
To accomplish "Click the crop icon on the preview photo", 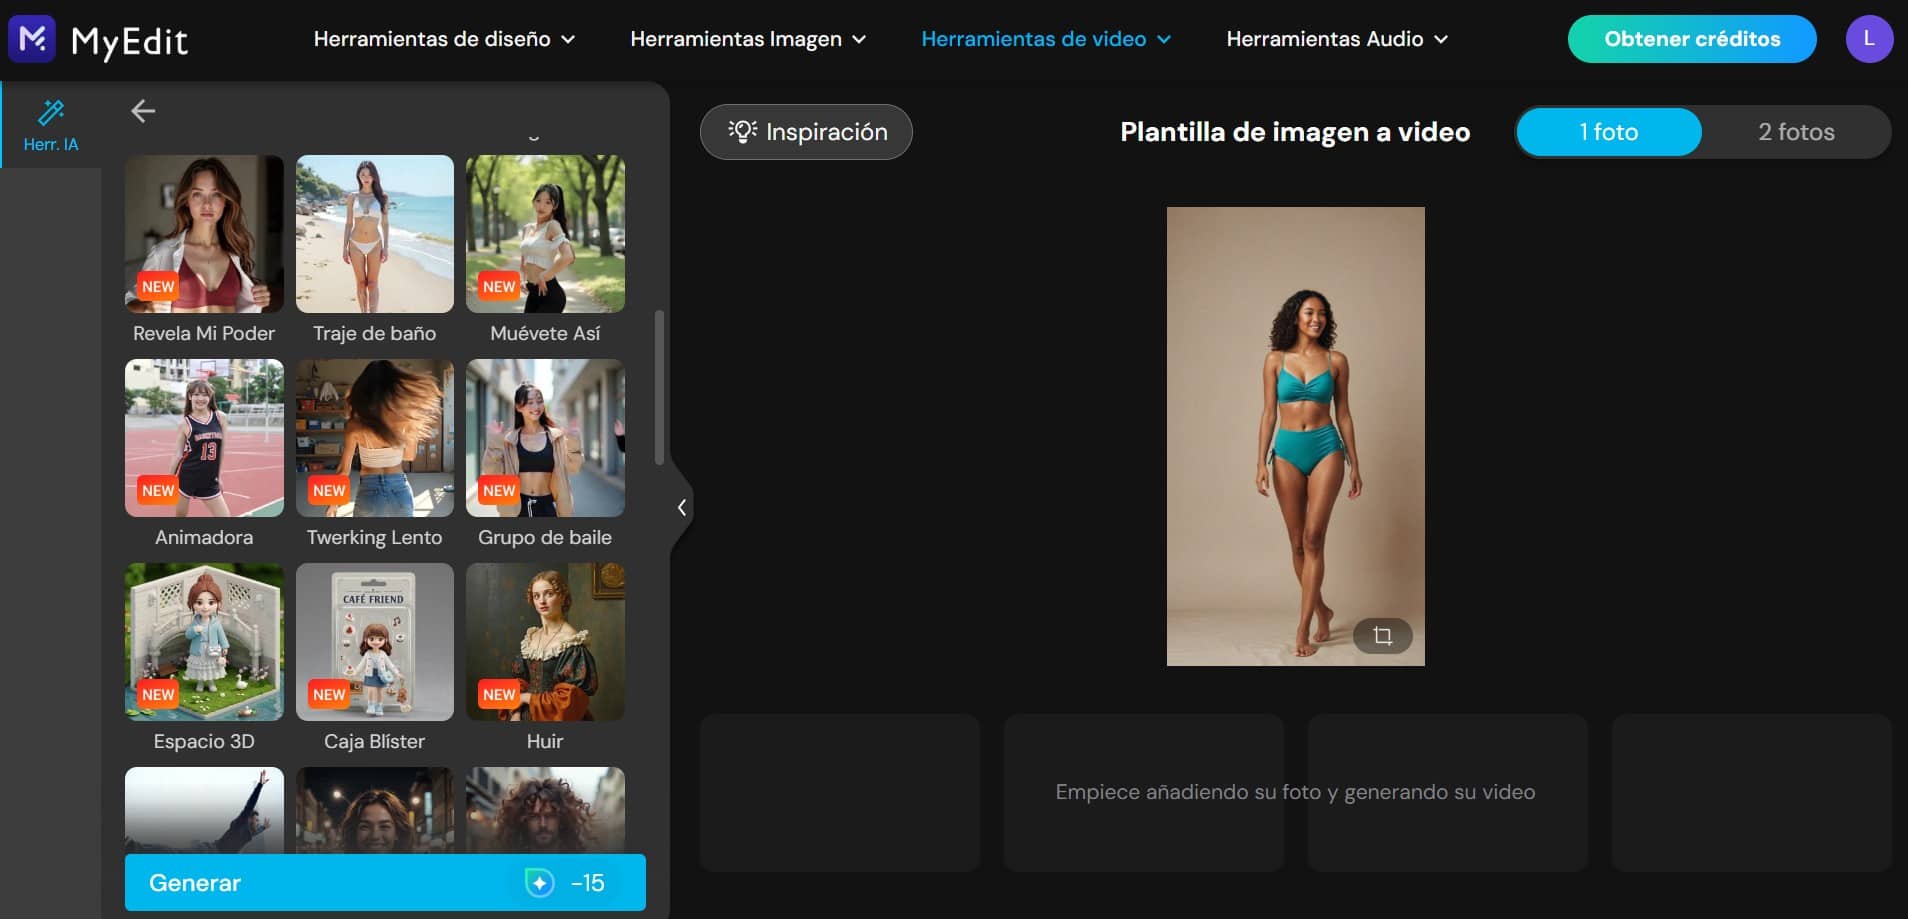I will (x=1385, y=635).
